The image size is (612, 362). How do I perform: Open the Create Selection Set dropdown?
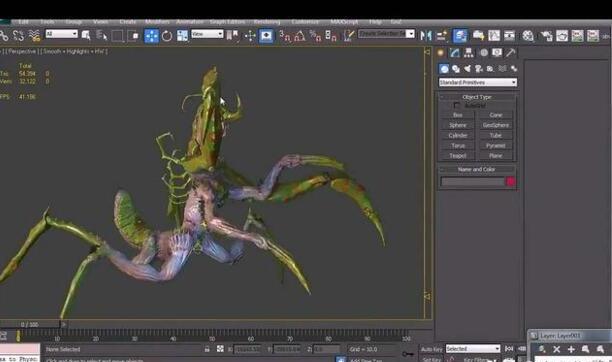(386, 34)
